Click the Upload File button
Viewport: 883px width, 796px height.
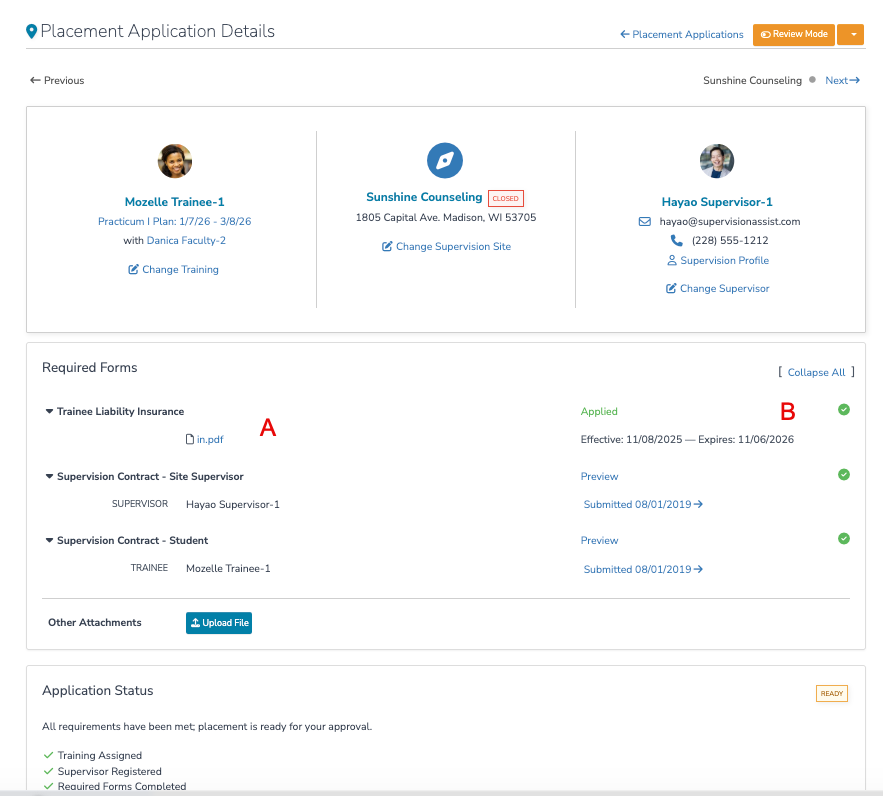(219, 623)
